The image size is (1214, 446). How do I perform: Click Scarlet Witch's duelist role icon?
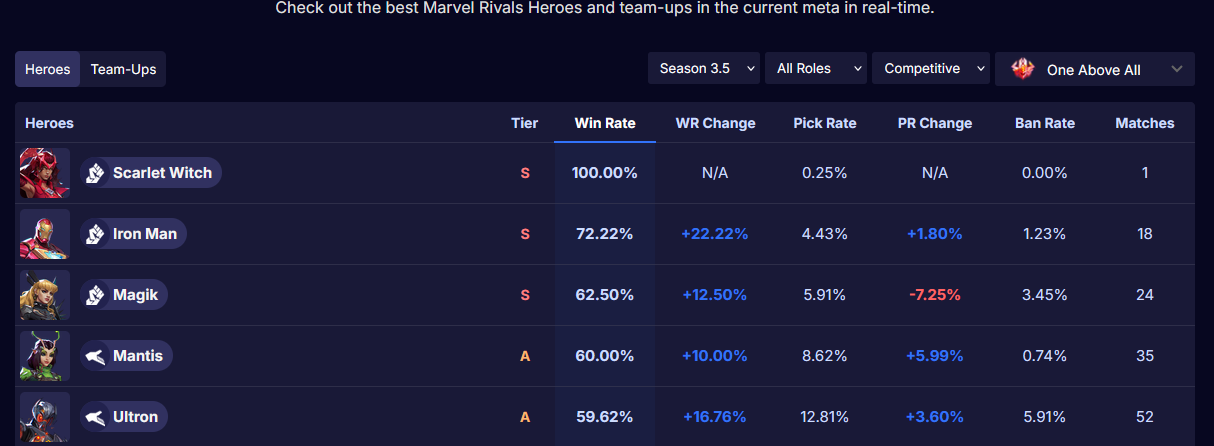pyautogui.click(x=95, y=173)
